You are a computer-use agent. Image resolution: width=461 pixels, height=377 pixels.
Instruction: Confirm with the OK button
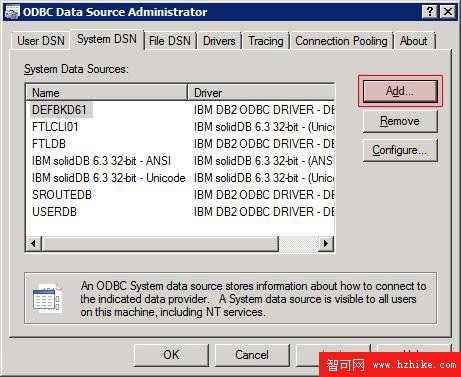click(x=171, y=355)
